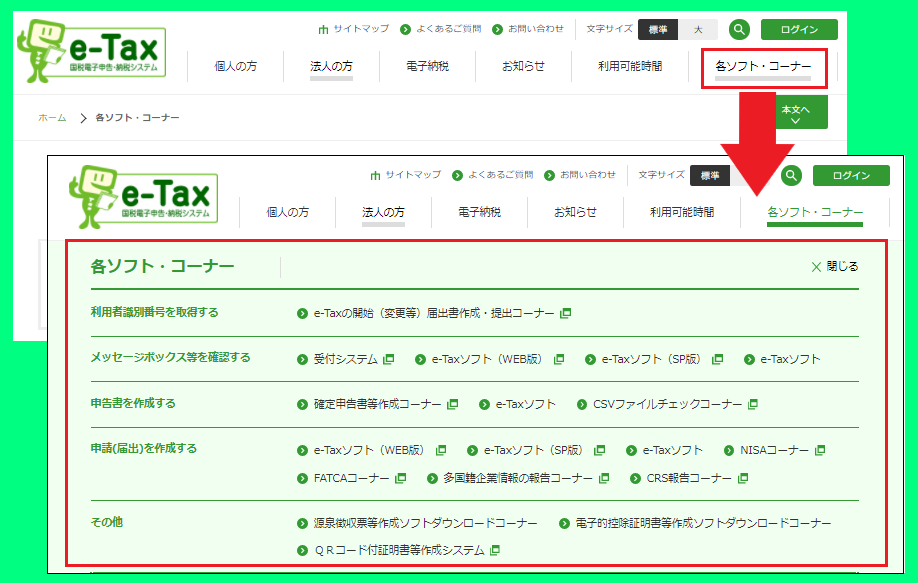918x583 pixels.
Task: Click the external-link icon beside FATCAコーナー
Action: 400,478
